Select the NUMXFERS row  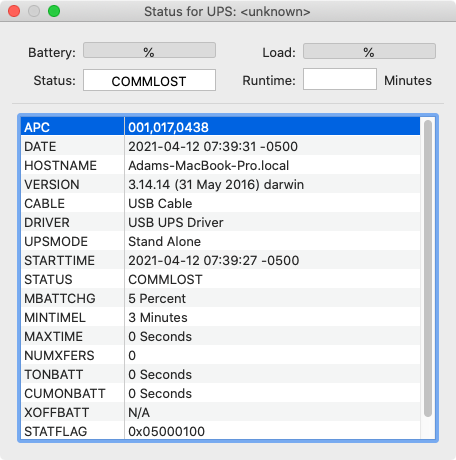[x=220, y=355]
